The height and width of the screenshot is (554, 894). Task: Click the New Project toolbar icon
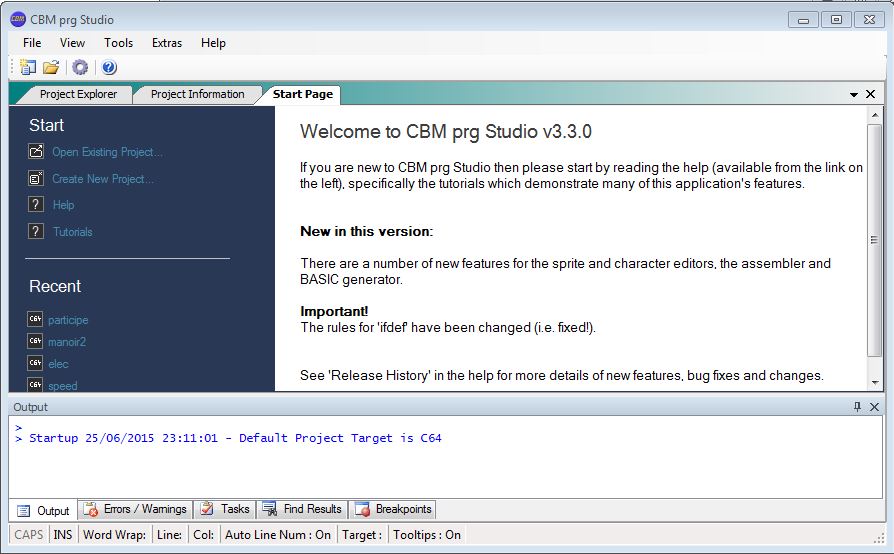(27, 67)
